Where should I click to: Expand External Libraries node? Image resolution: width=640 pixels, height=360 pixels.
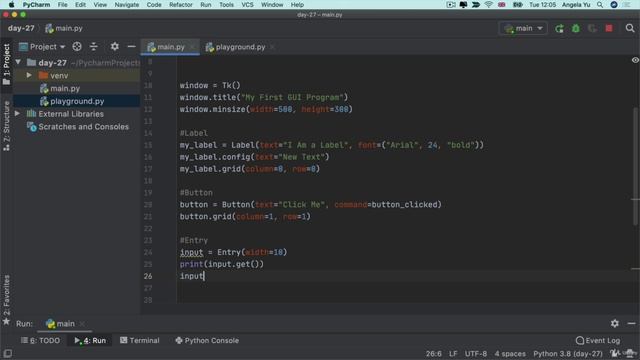[x=18, y=113]
